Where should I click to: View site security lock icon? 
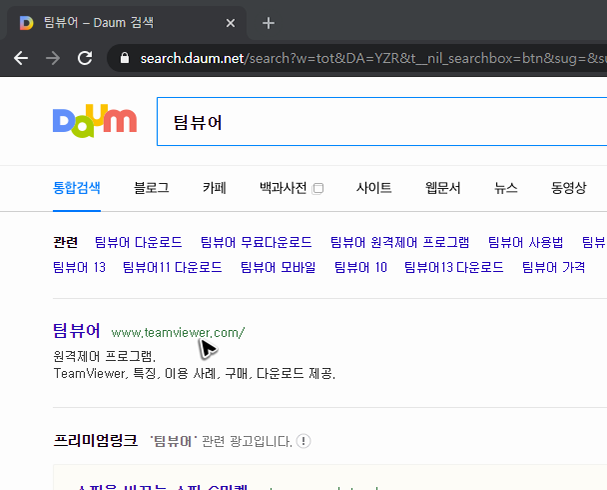click(125, 58)
